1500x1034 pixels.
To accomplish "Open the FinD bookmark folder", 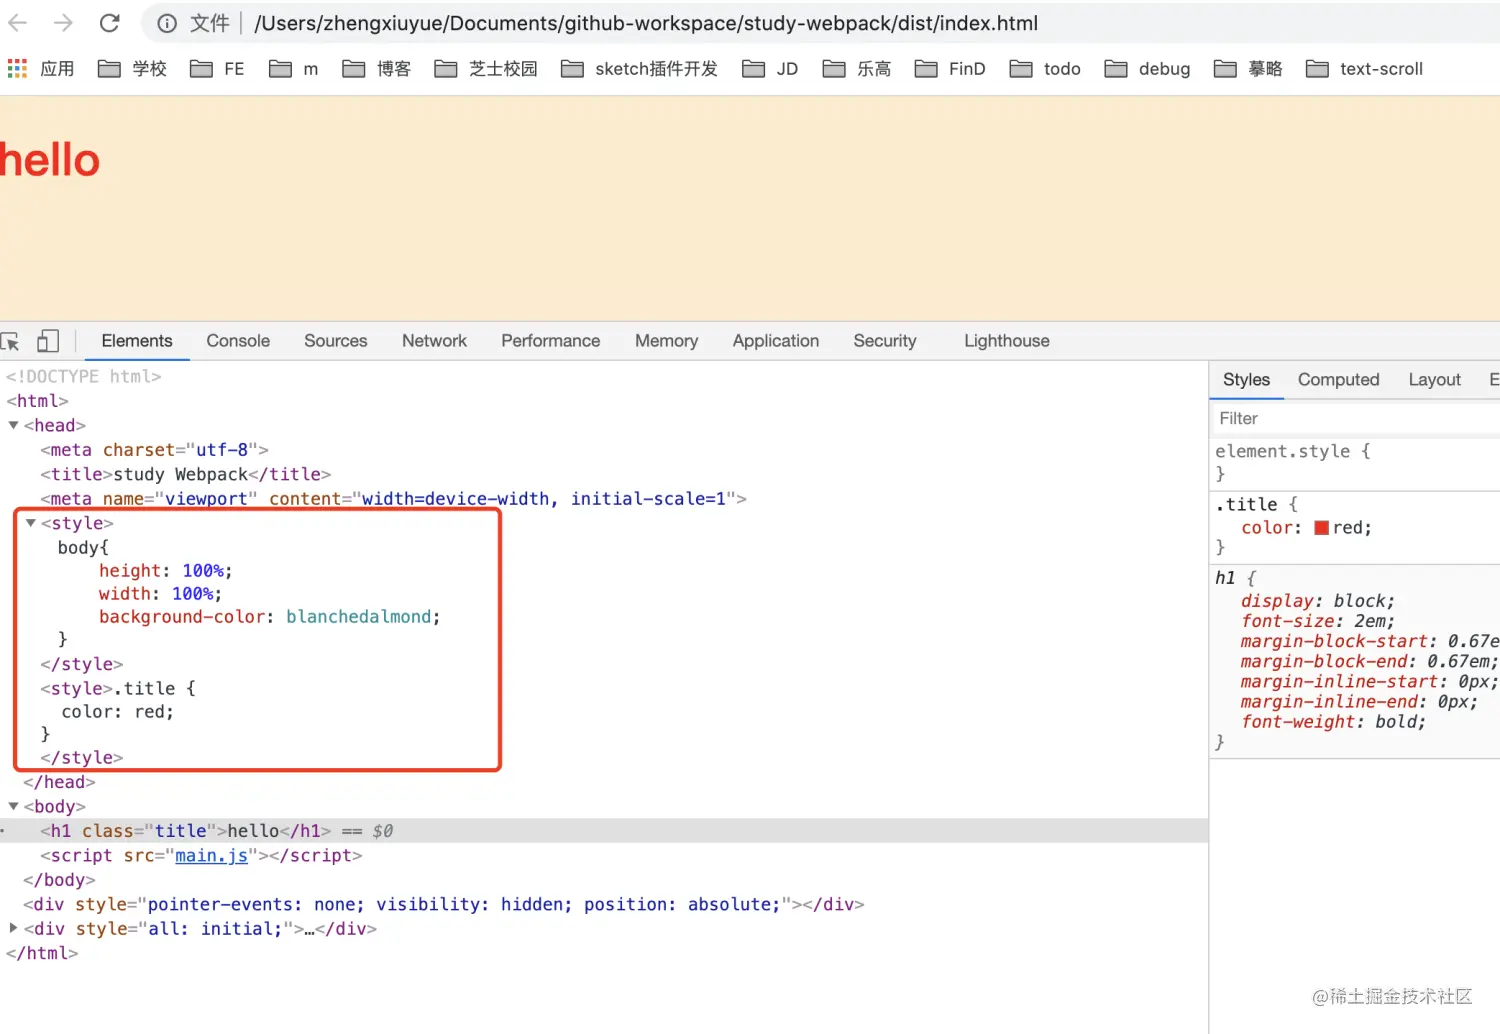I will pos(950,68).
